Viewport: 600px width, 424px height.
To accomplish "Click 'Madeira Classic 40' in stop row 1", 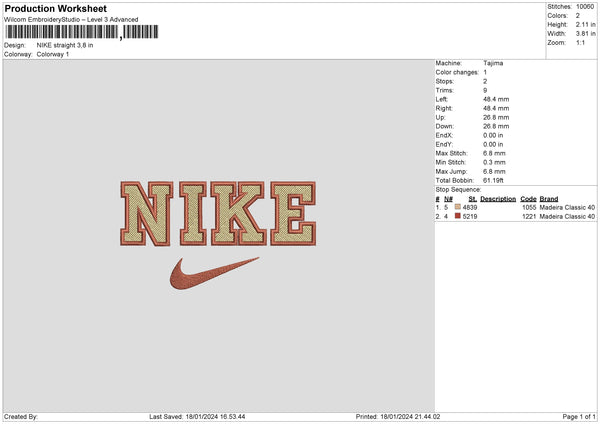I will point(567,207).
